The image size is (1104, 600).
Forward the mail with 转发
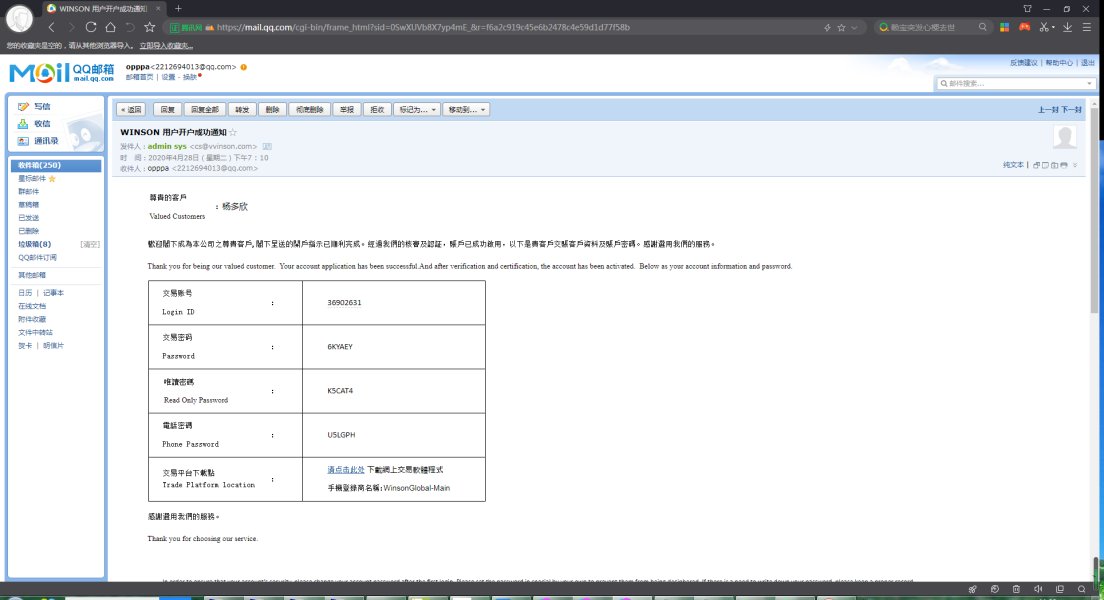point(242,110)
